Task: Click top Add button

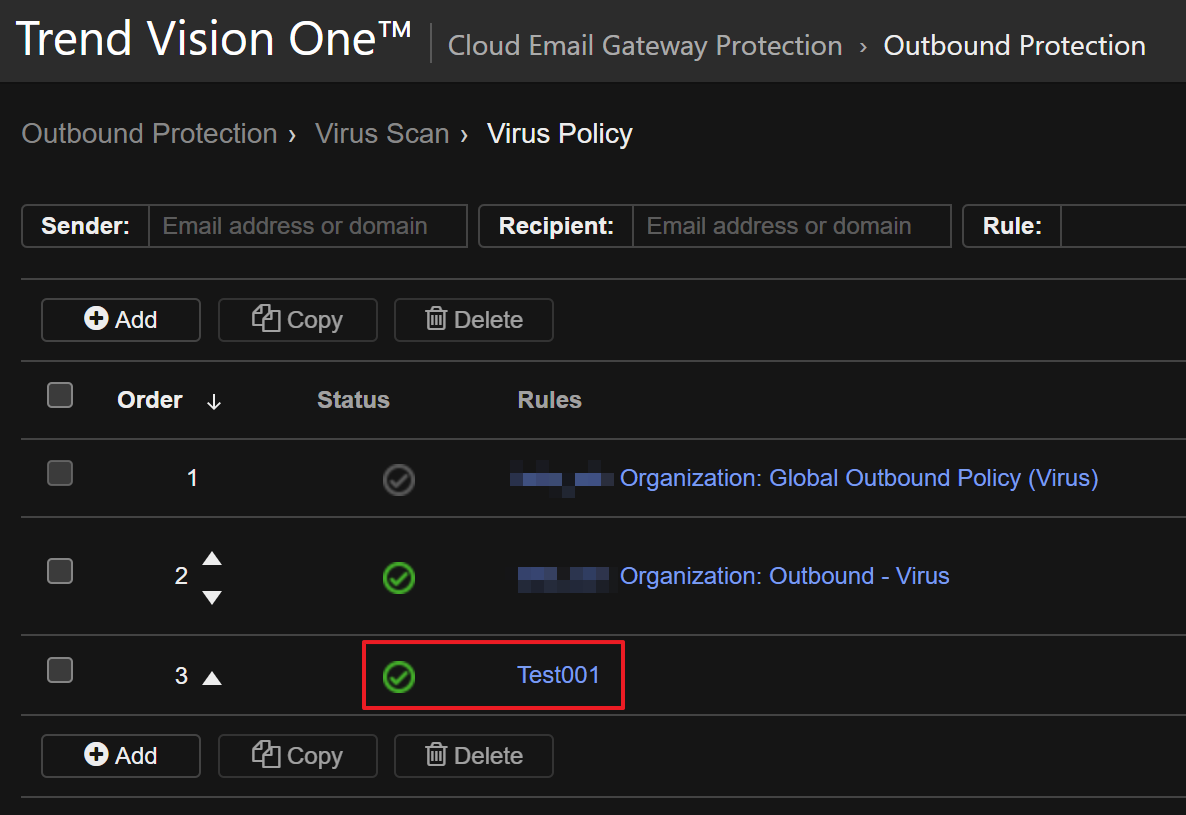Action: (121, 320)
